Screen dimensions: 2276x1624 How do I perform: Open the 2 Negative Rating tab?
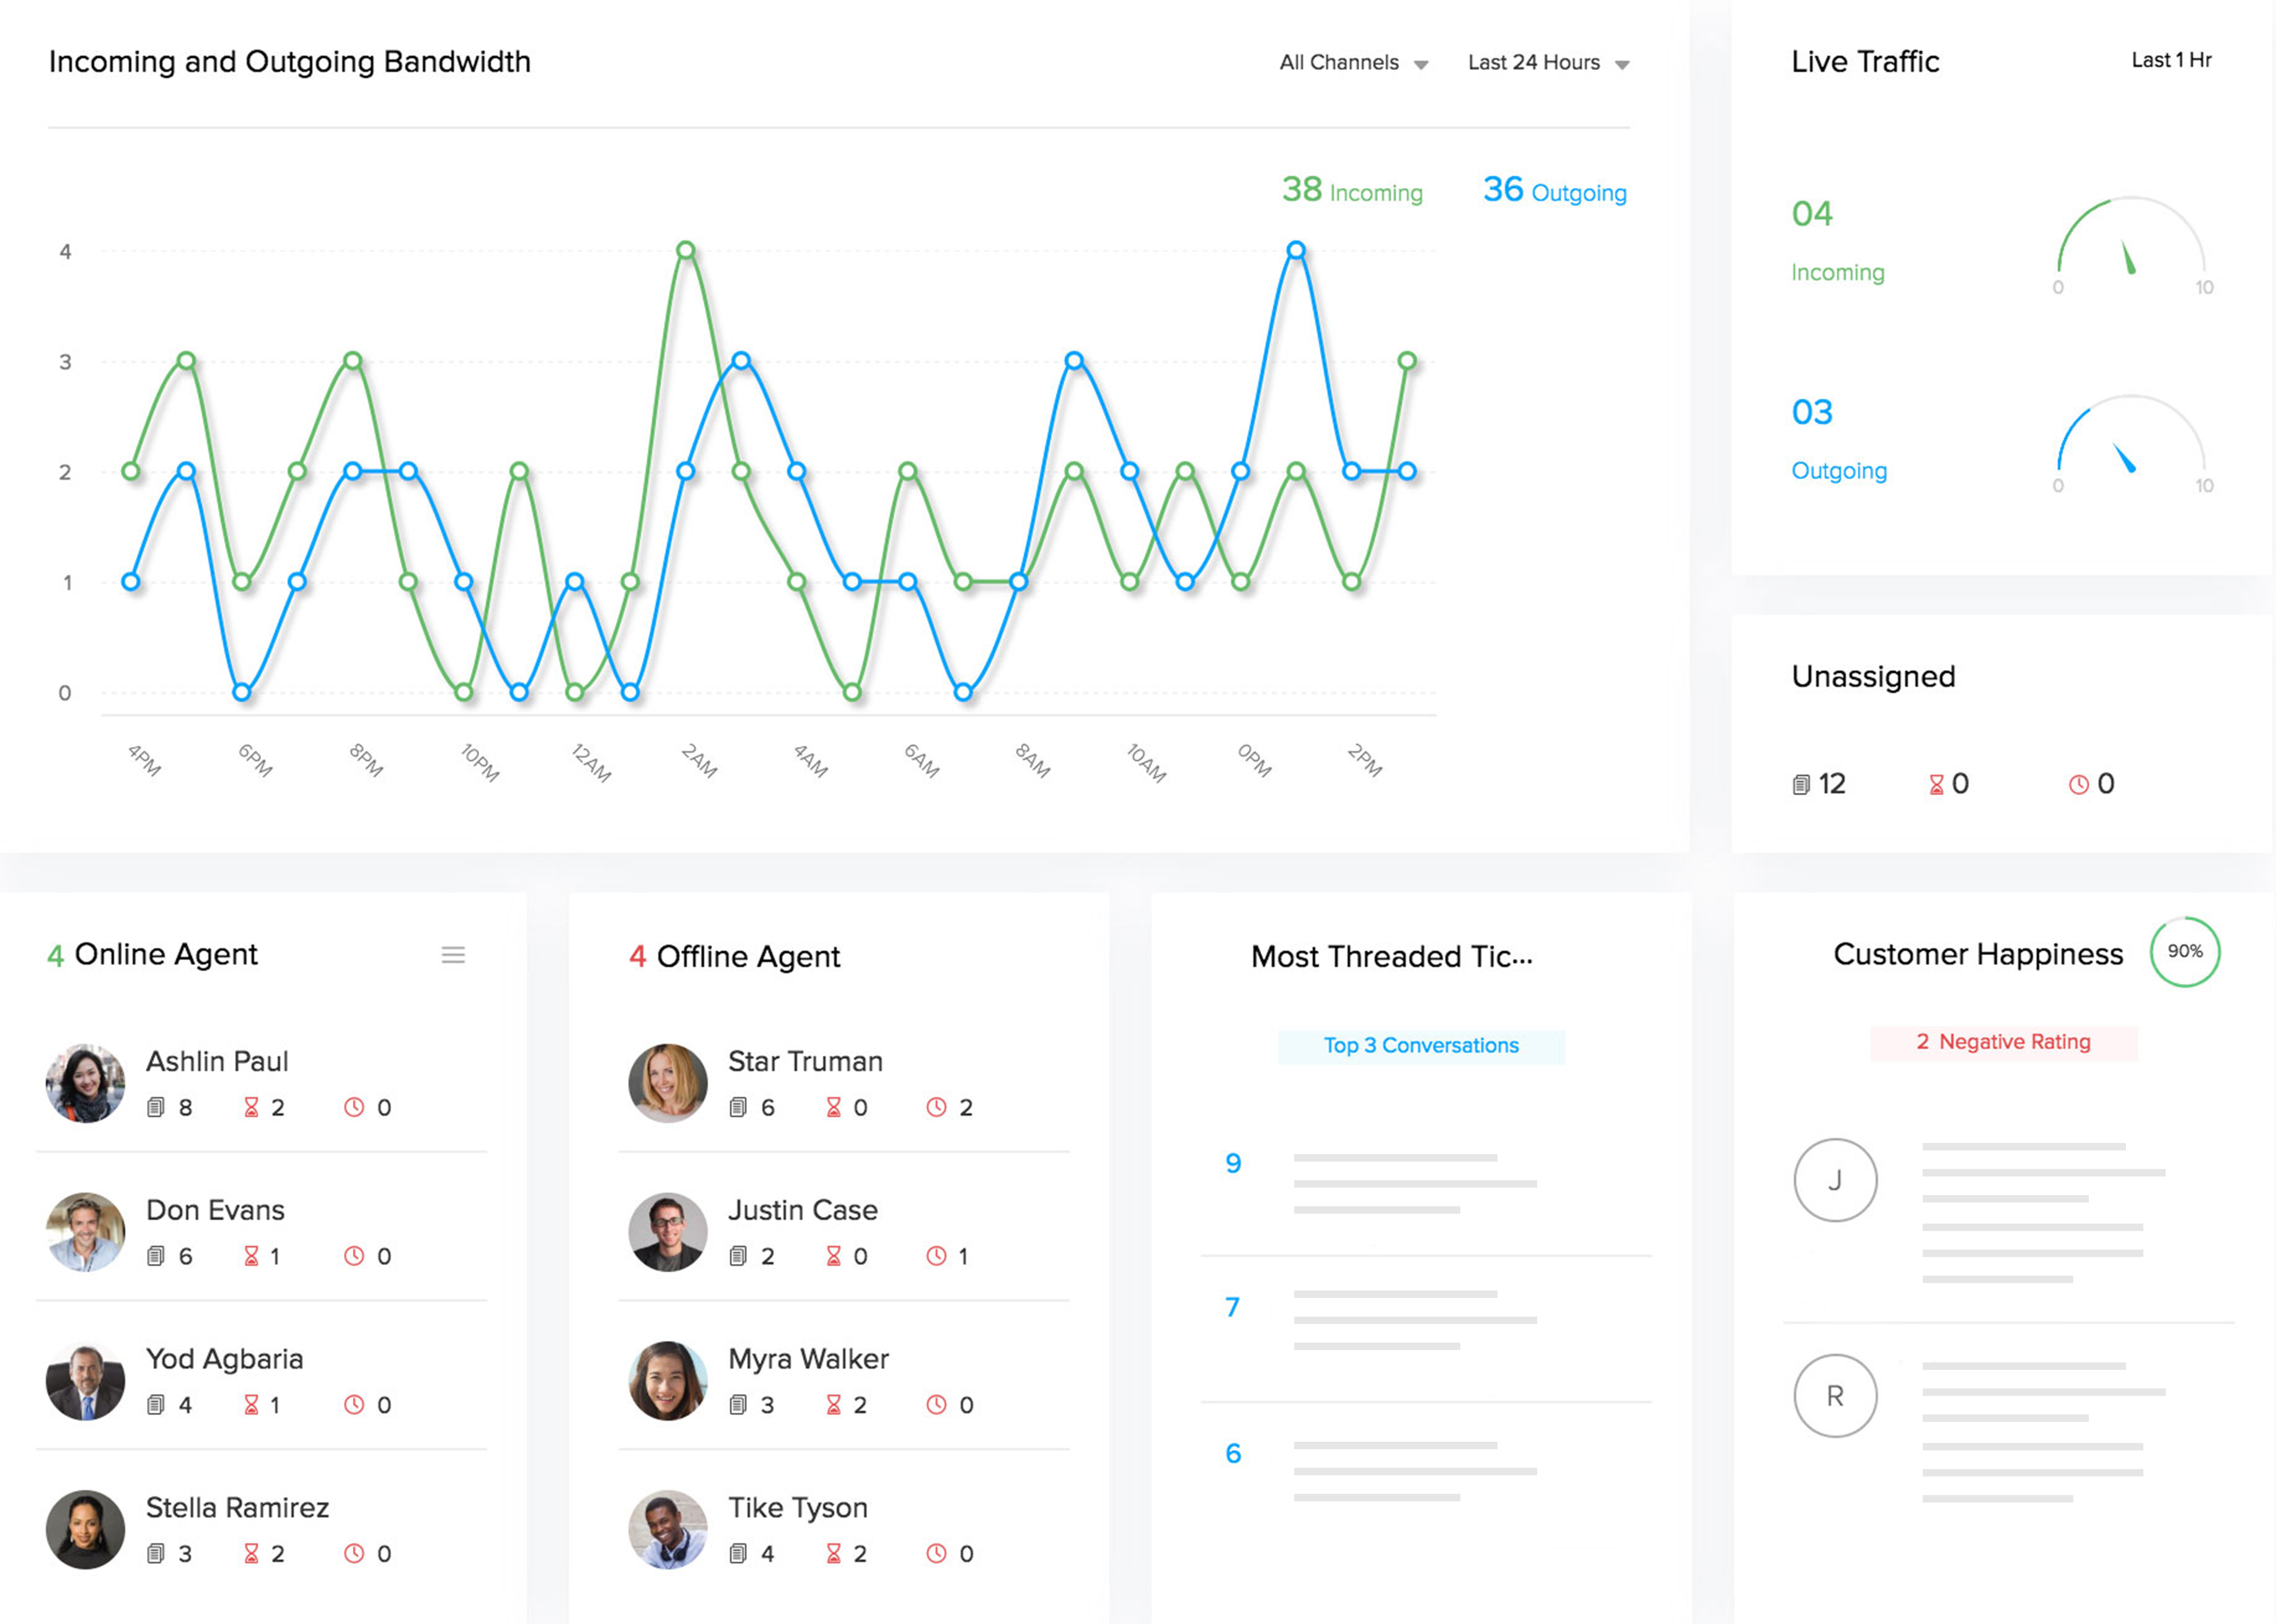pos(2003,1042)
